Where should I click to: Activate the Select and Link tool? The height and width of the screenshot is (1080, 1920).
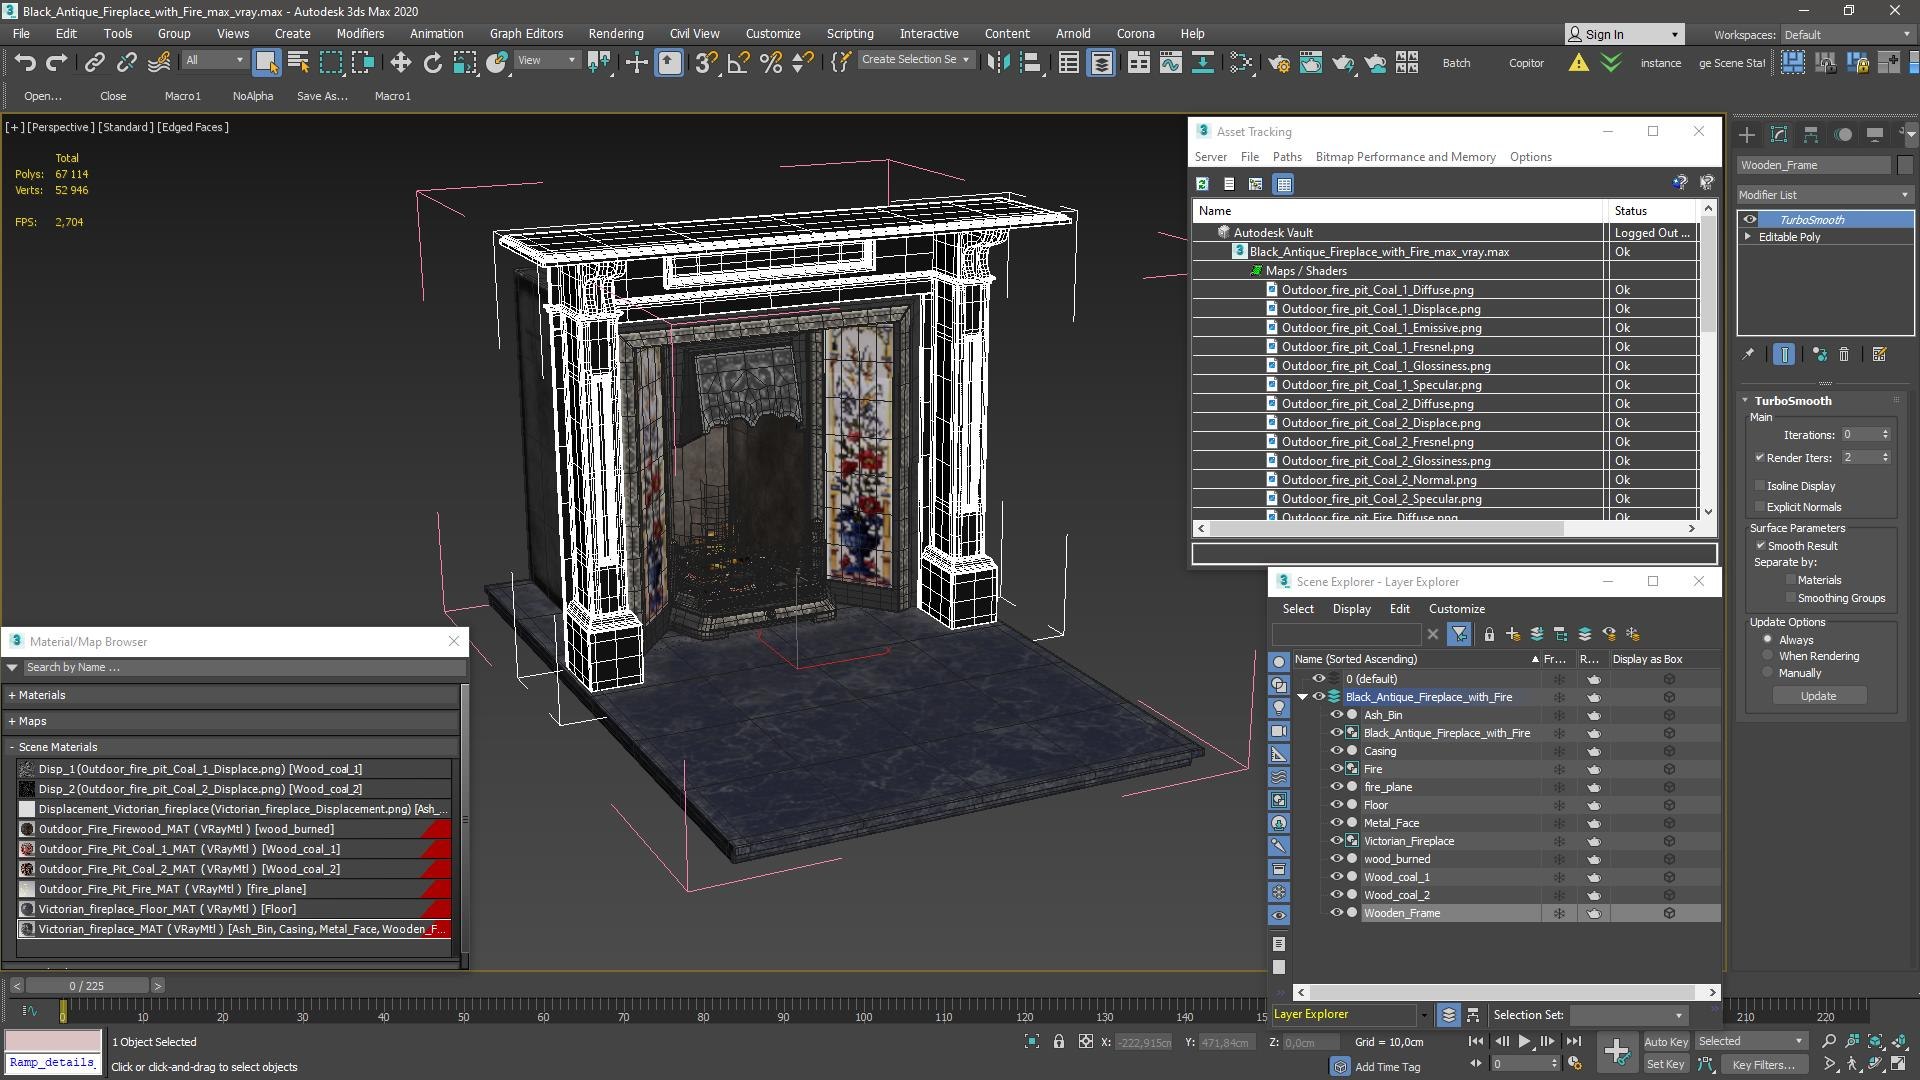(94, 63)
